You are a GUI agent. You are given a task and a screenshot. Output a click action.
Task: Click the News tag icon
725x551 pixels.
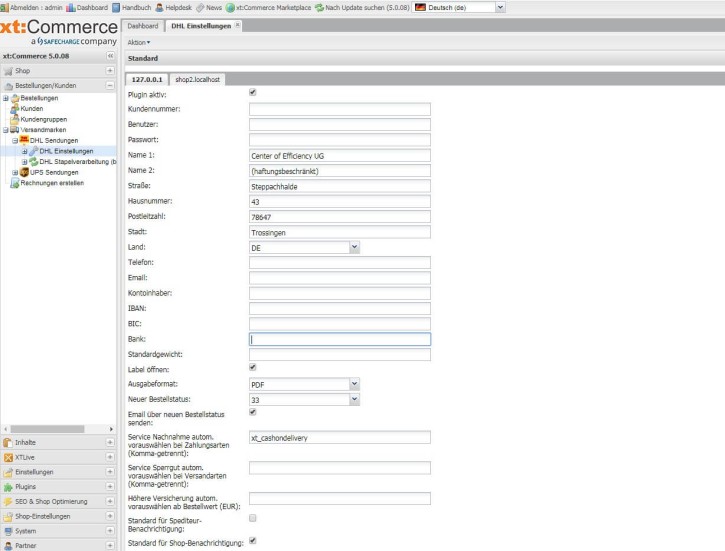coord(200,7)
